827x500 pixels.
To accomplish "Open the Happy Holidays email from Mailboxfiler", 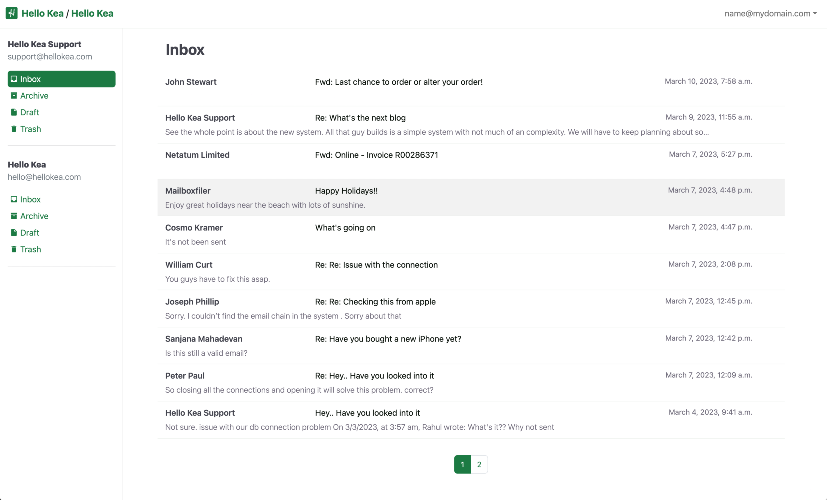I will click(x=471, y=197).
